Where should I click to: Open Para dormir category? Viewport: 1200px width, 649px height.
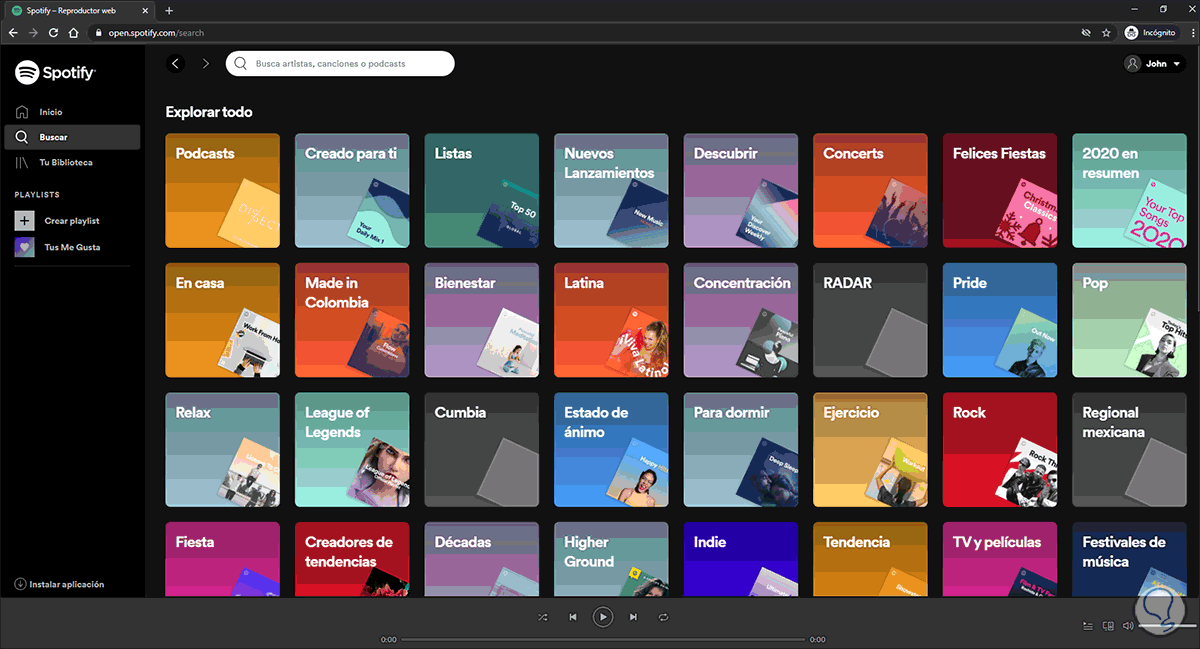pos(741,449)
